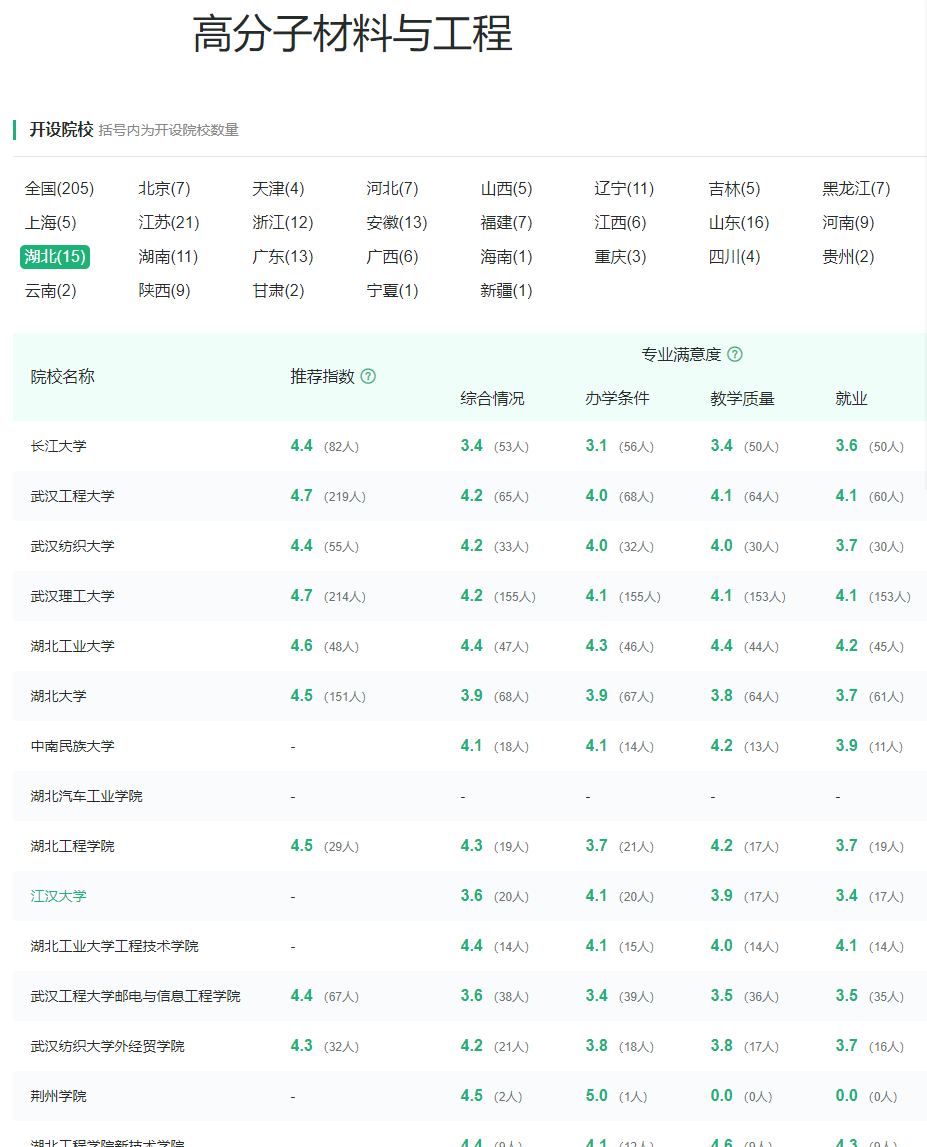
Task: Select the 武汉理工大学 entry
Action: click(73, 595)
